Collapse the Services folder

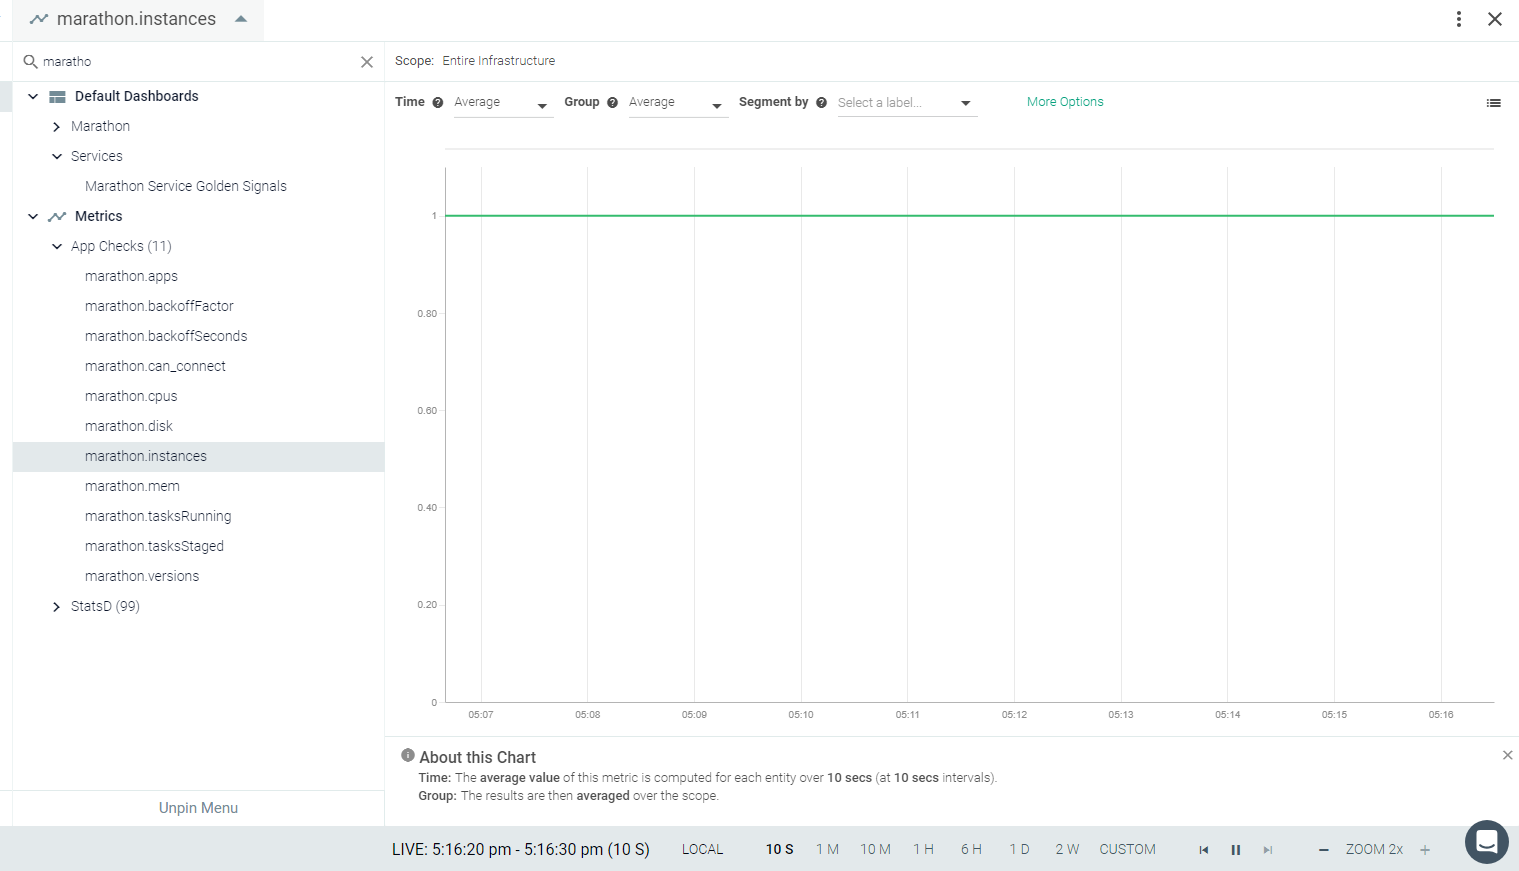(x=57, y=157)
